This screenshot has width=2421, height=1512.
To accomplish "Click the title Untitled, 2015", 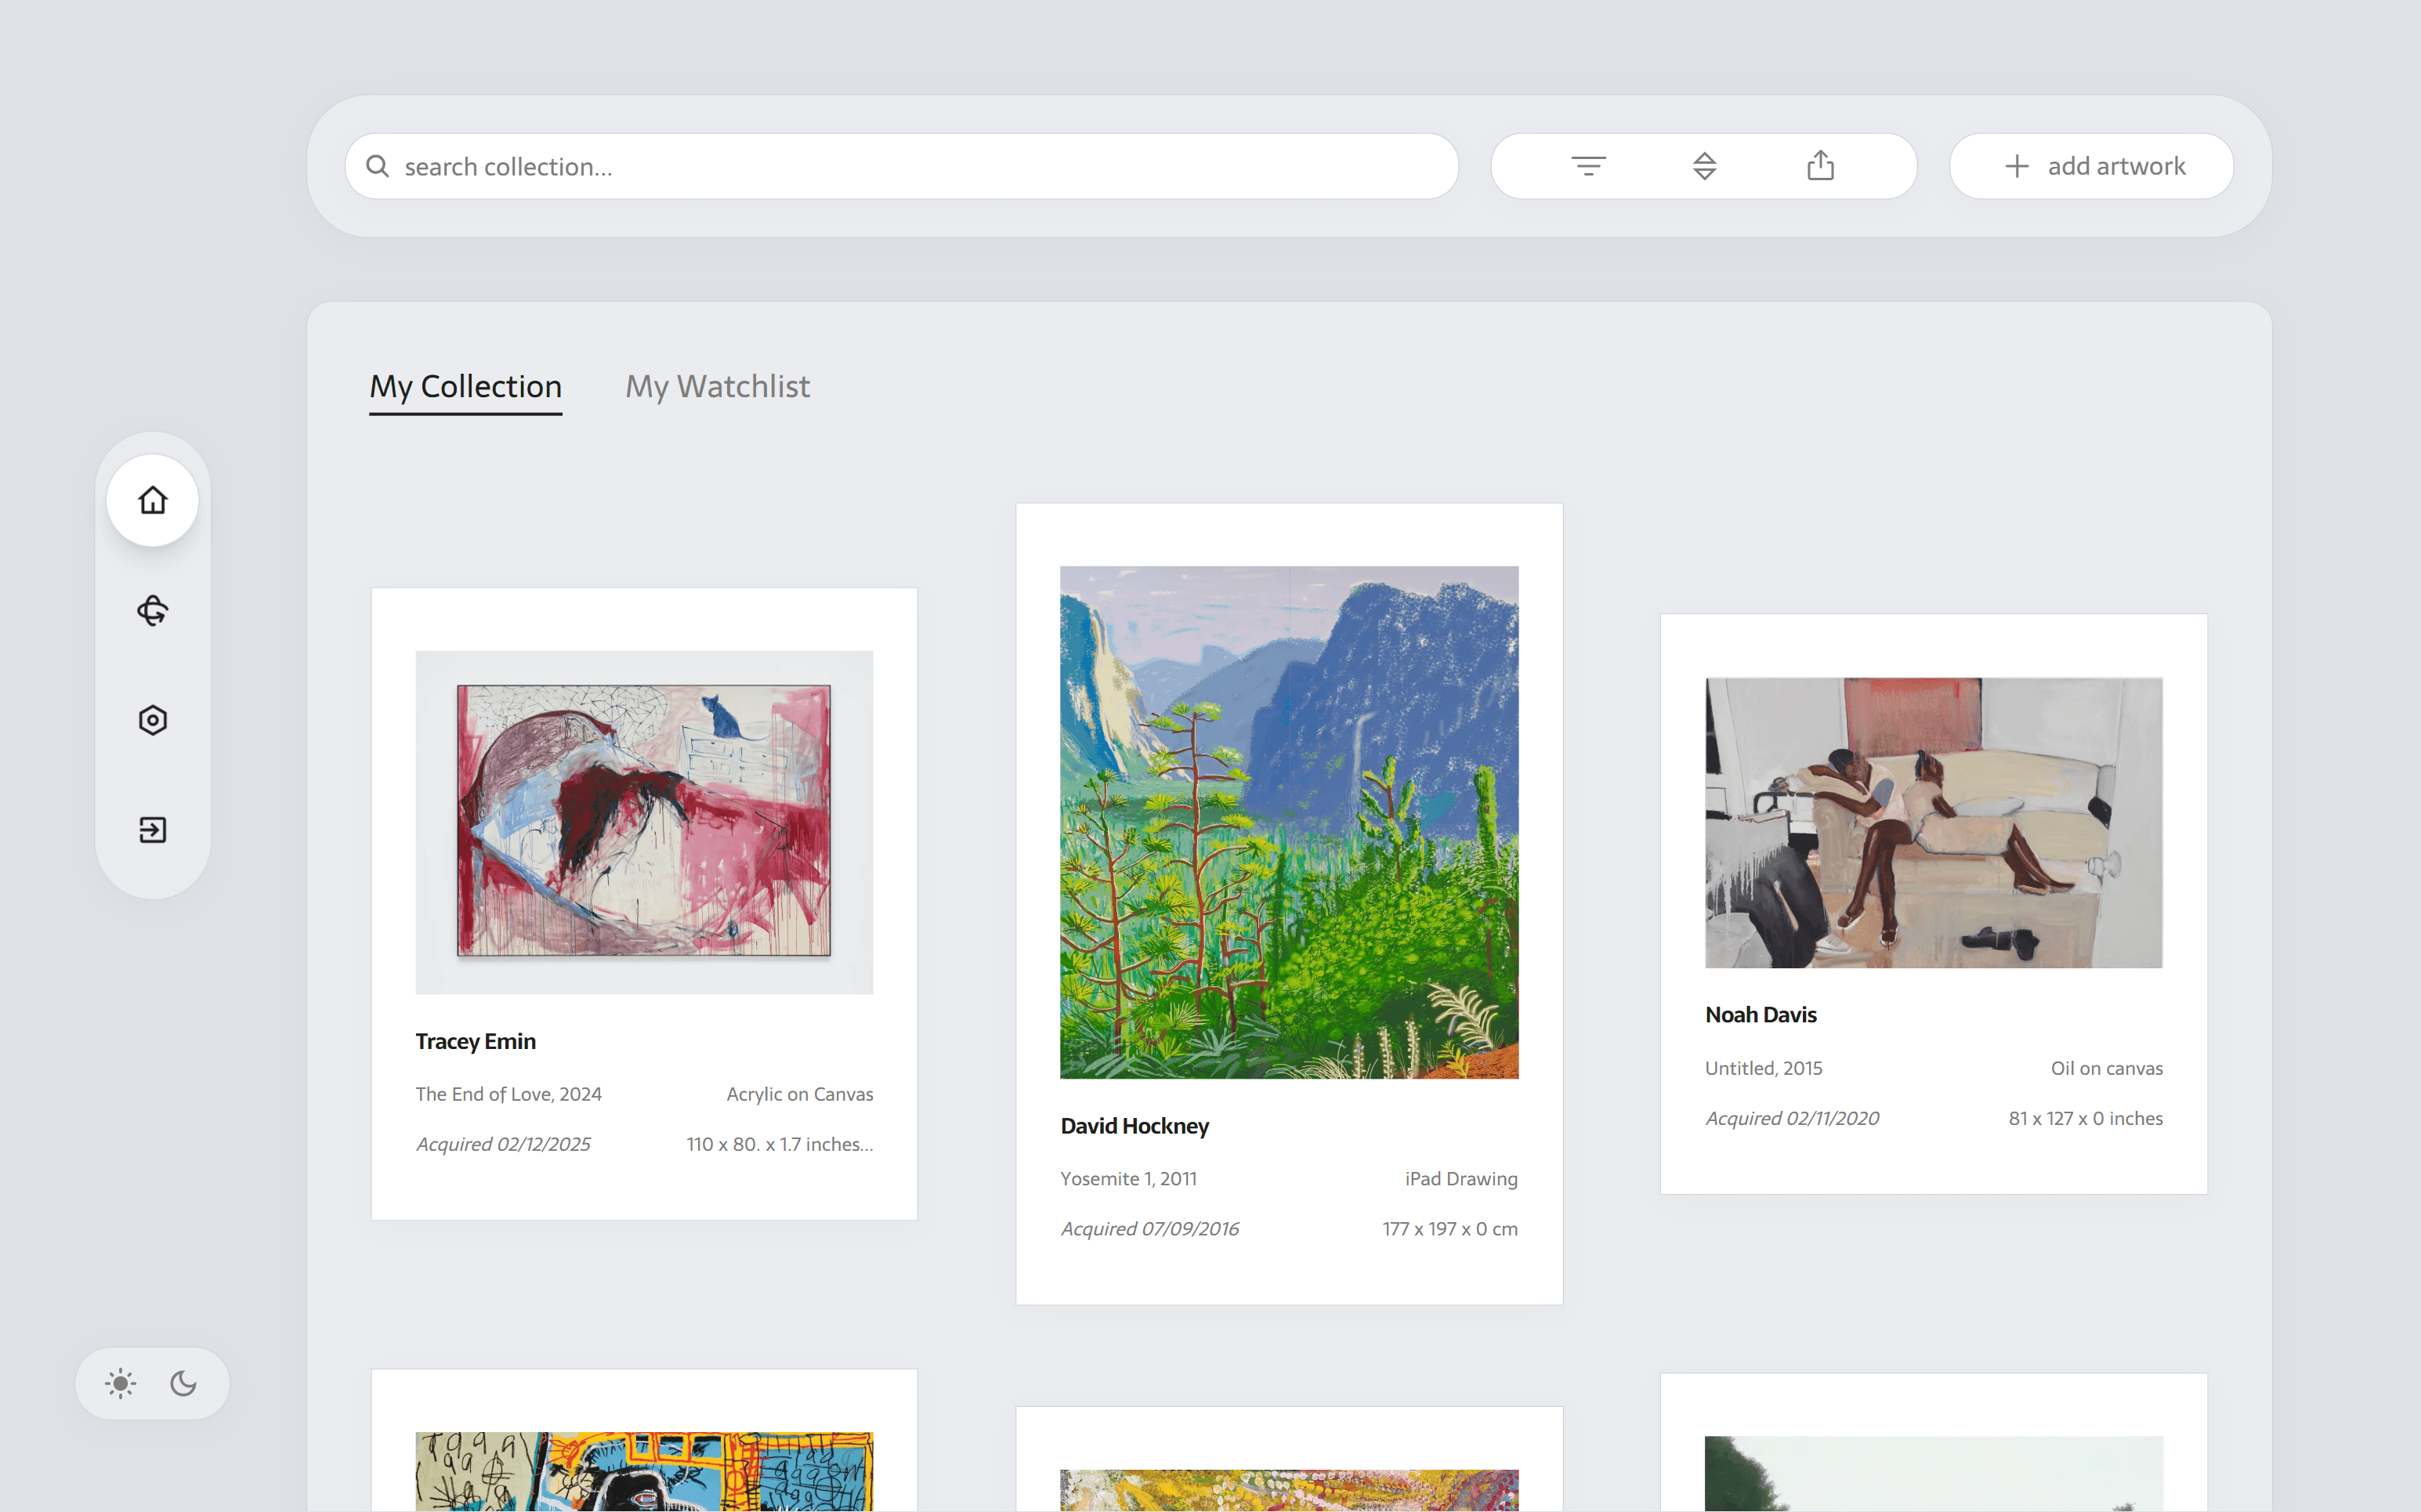I will [x=1764, y=1068].
